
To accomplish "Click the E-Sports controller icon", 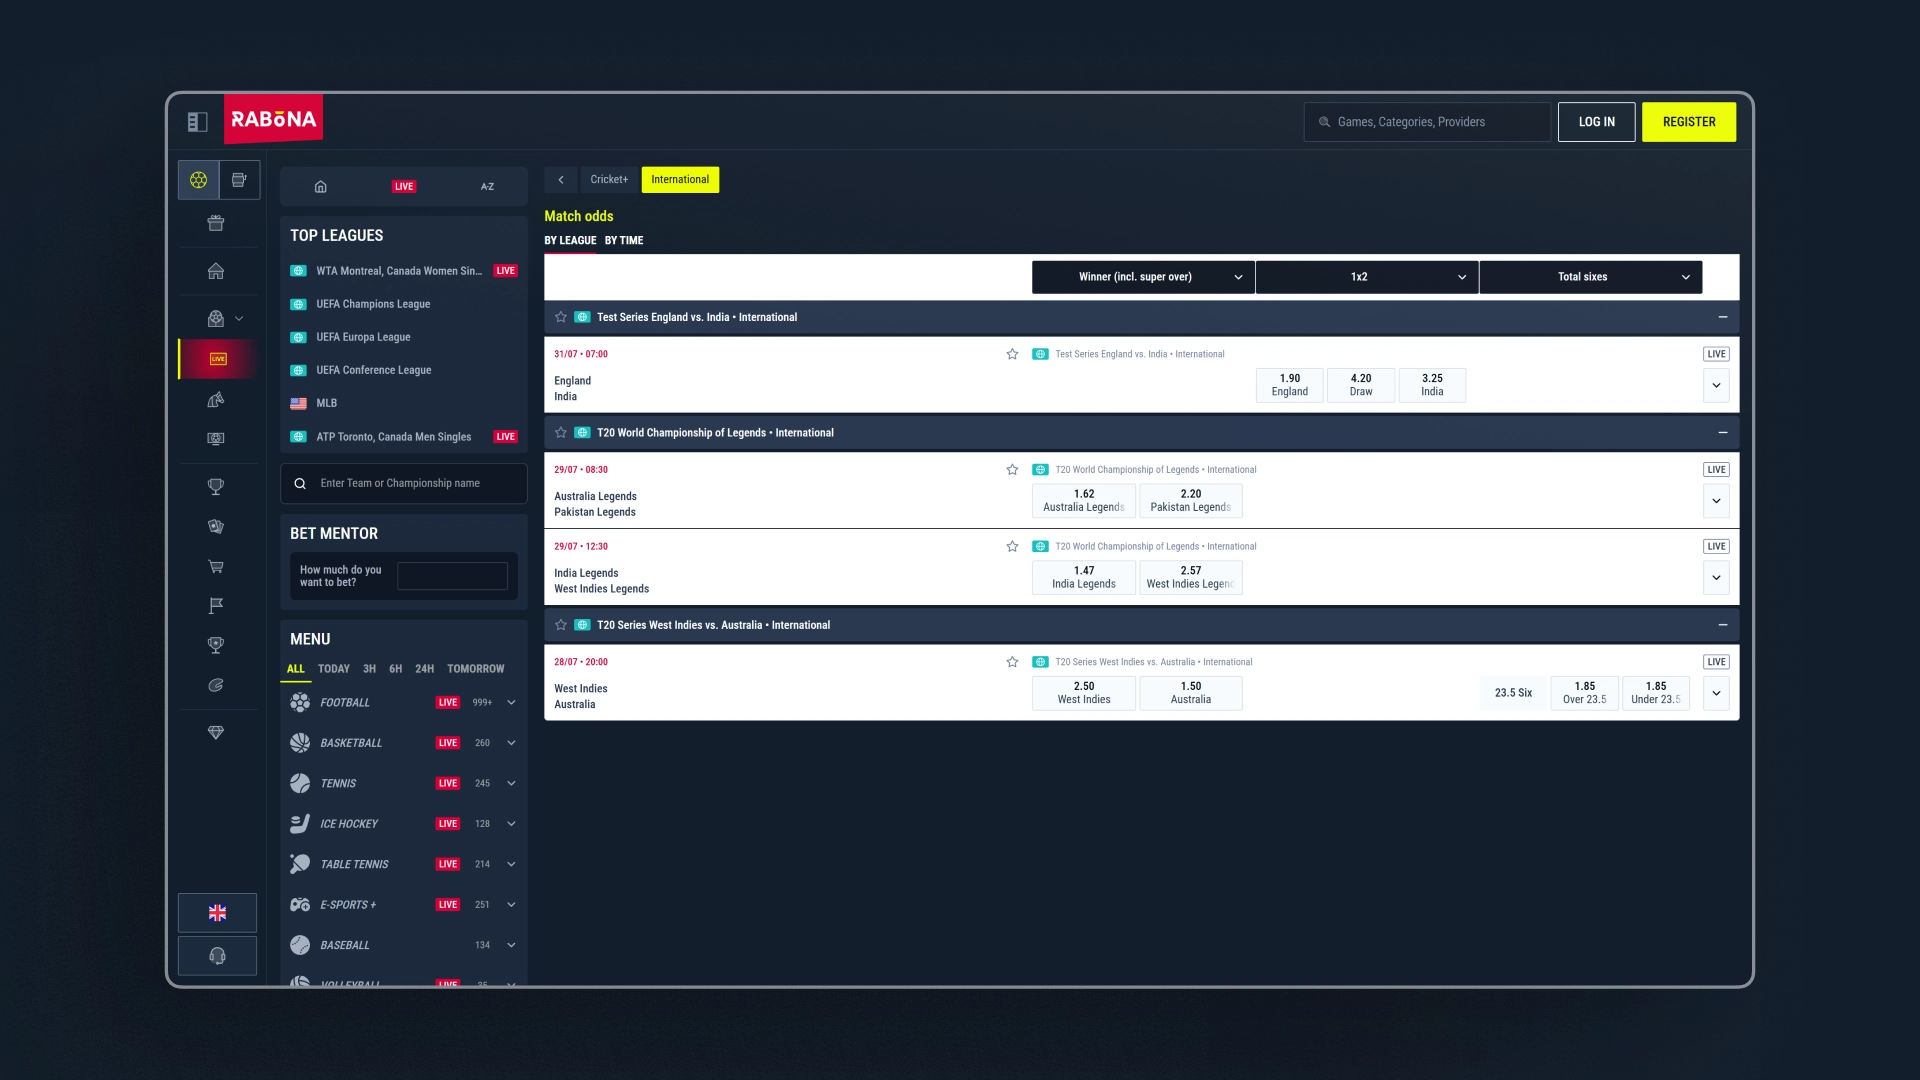I will pyautogui.click(x=300, y=905).
